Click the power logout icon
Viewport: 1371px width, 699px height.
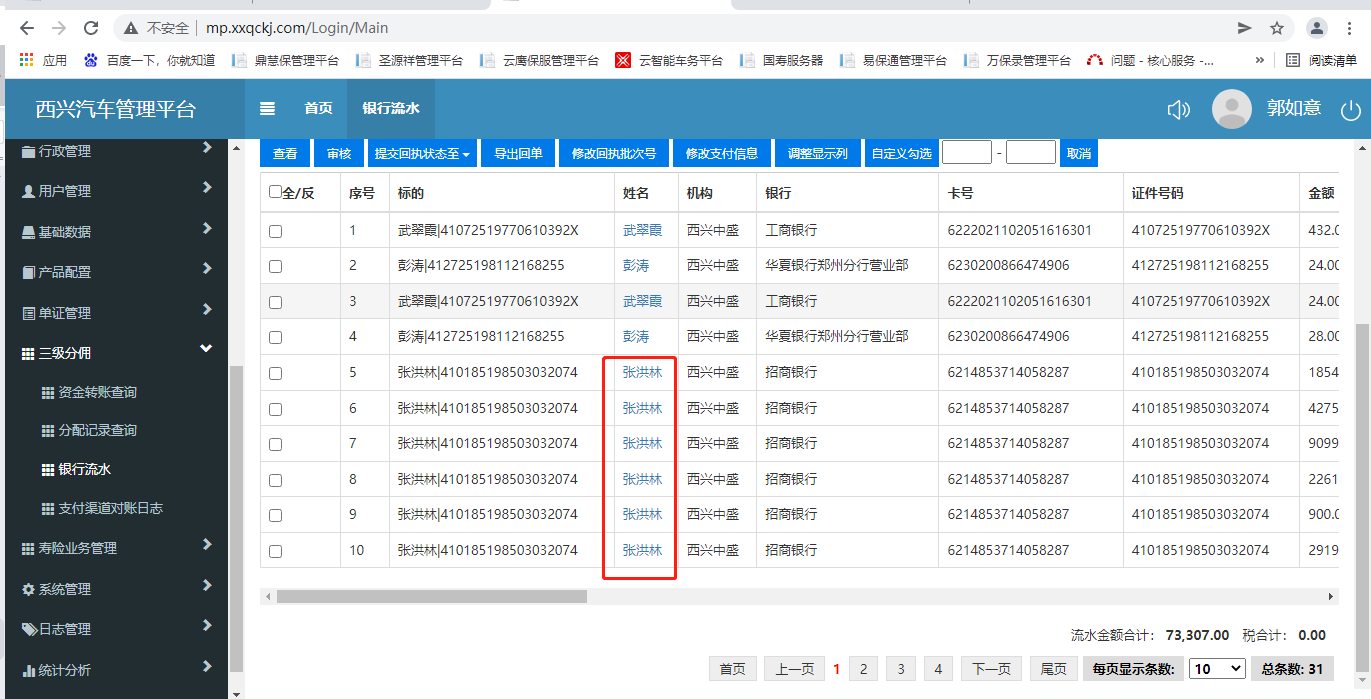[1351, 110]
